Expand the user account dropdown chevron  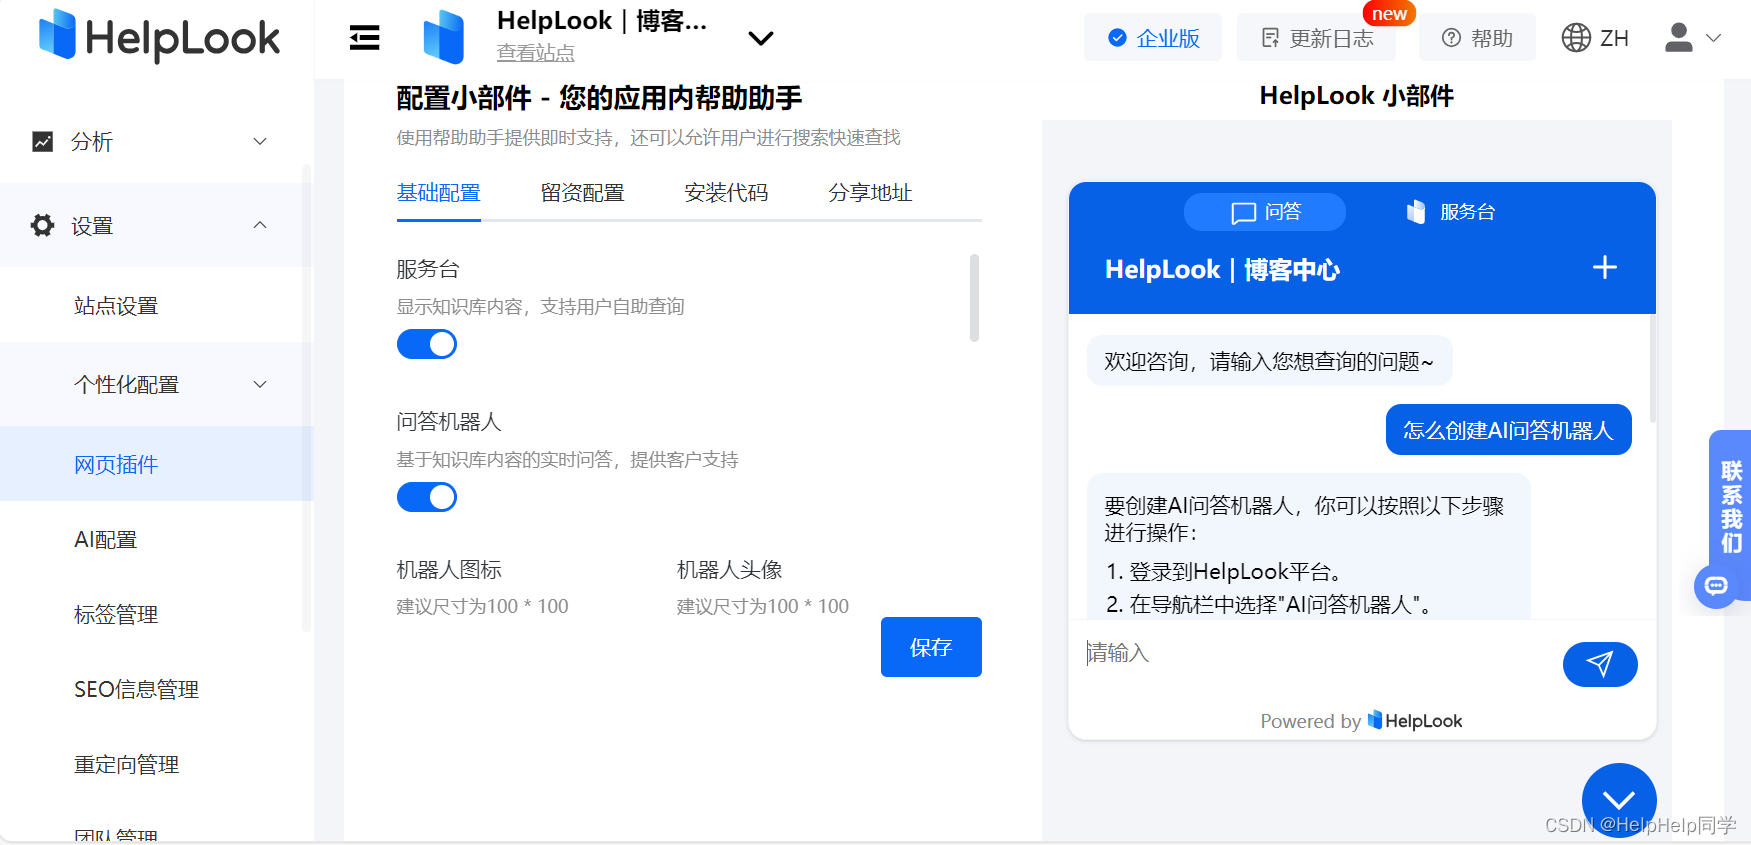pyautogui.click(x=1713, y=38)
